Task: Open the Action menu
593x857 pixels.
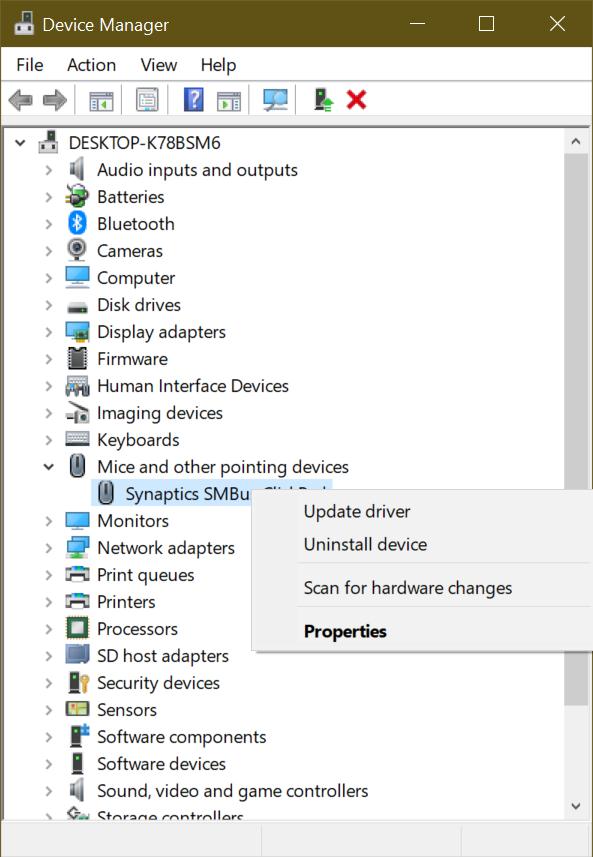Action: (91, 65)
